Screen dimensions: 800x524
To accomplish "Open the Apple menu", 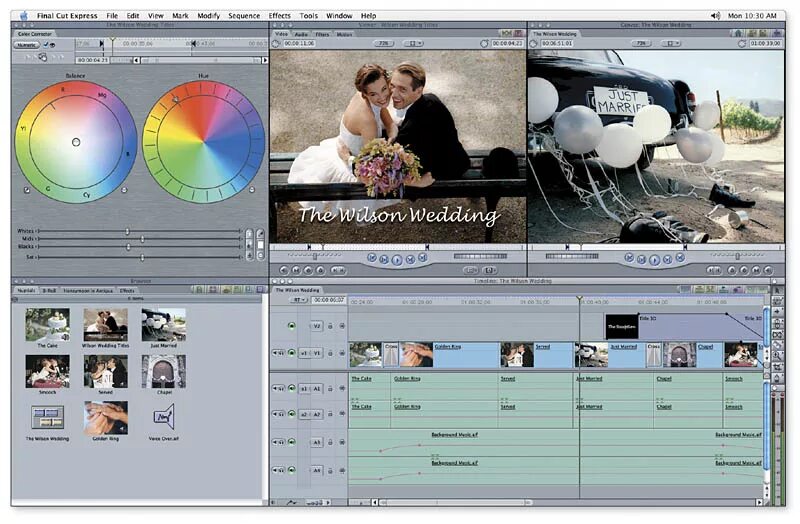I will (x=23, y=16).
